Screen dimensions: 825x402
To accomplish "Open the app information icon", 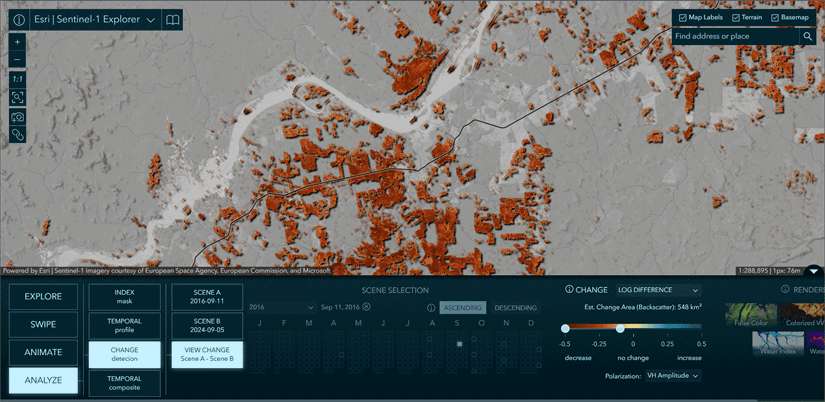I will pos(19,20).
